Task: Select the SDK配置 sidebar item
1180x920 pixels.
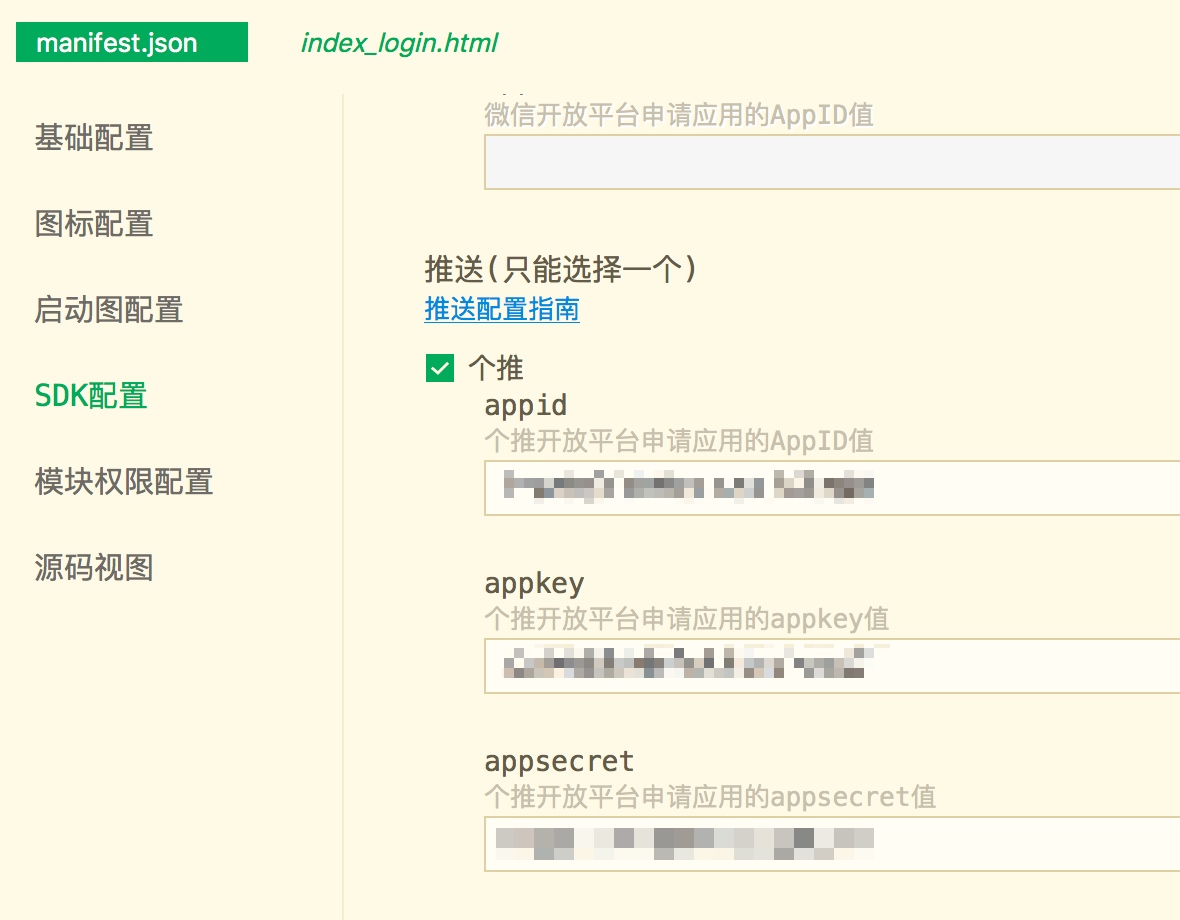Action: click(x=91, y=396)
